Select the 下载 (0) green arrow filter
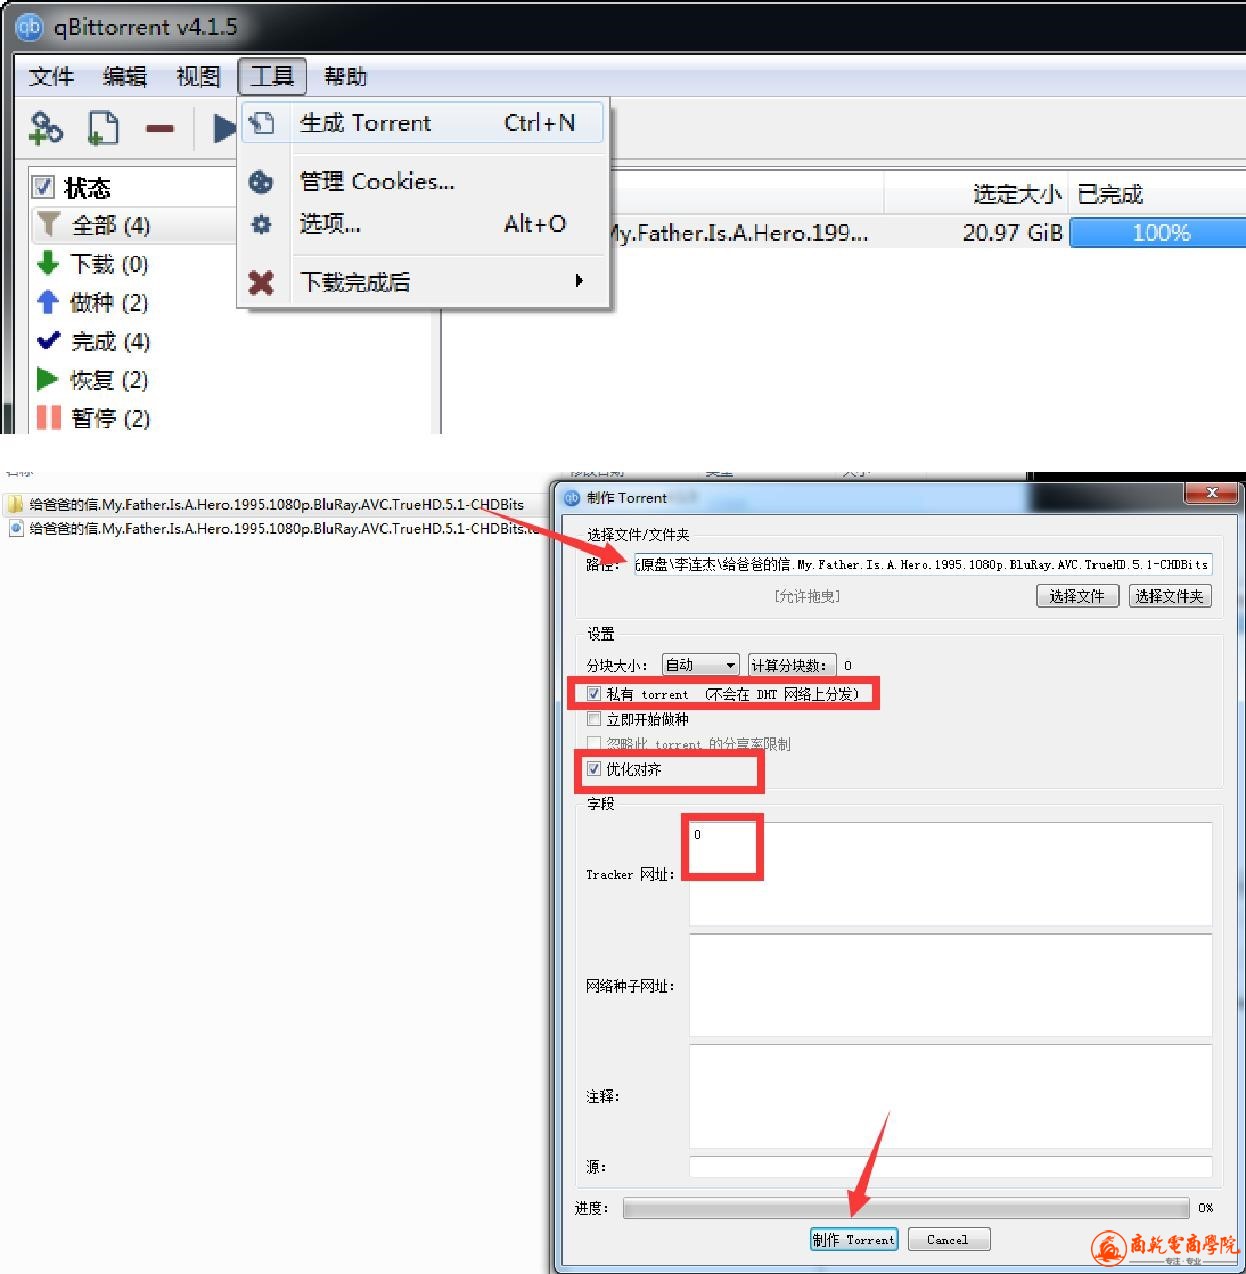This screenshot has height=1274, width=1246. point(93,264)
